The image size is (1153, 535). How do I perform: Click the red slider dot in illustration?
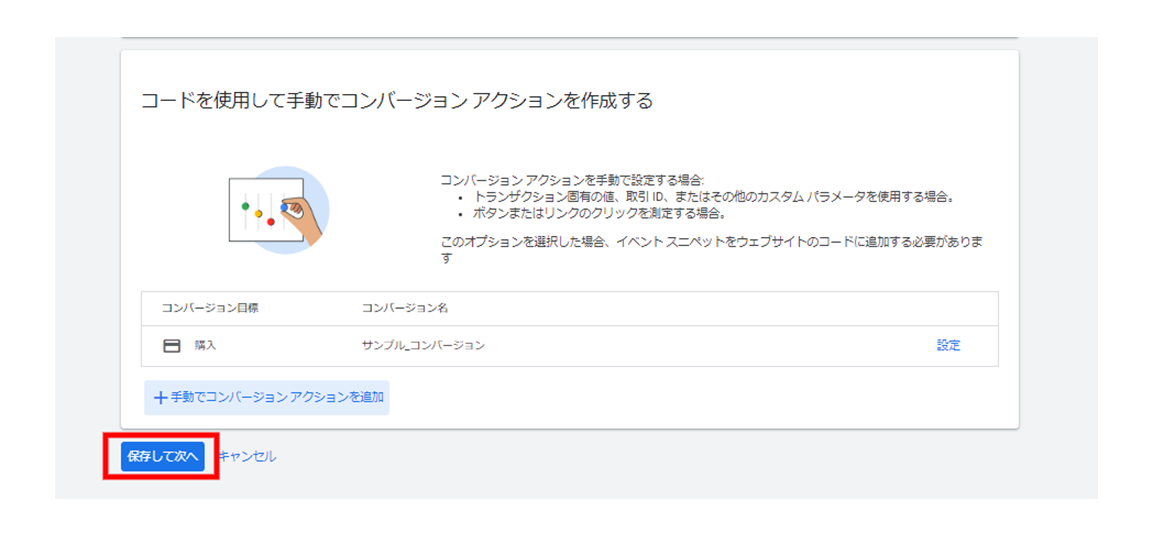(271, 221)
